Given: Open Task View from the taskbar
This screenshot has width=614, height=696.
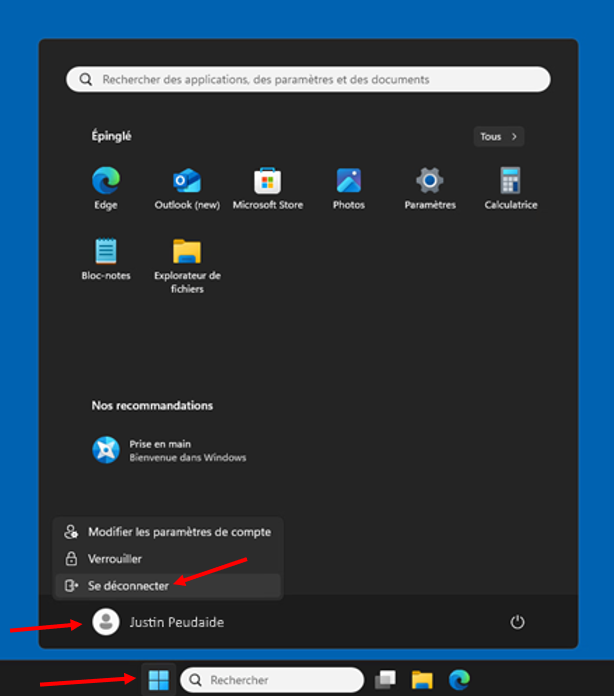Looking at the screenshot, I should point(385,680).
